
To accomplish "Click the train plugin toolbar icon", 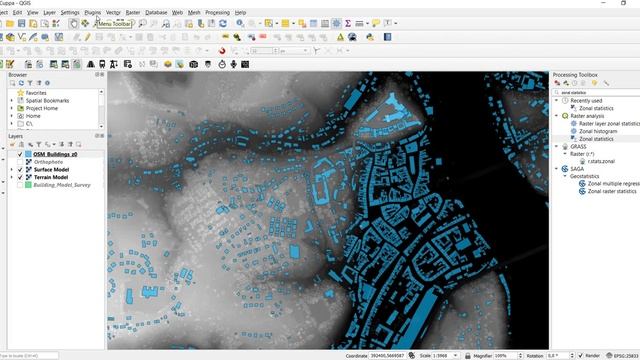I will click(102, 64).
